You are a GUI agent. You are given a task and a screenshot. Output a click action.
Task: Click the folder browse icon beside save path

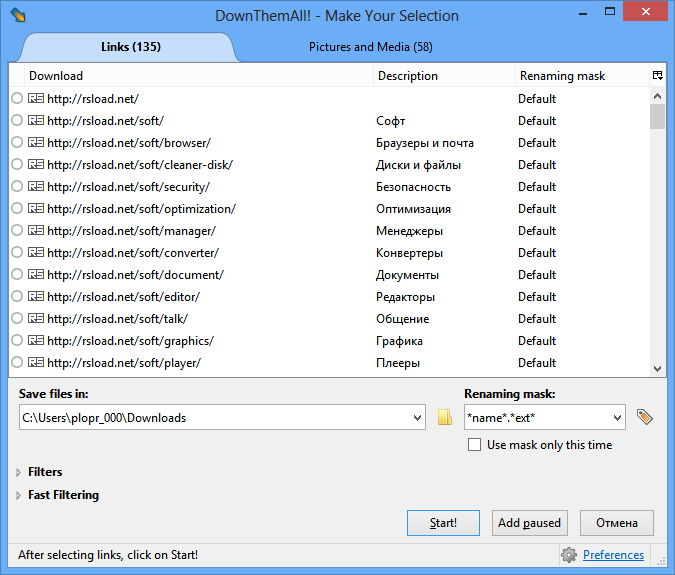point(445,417)
